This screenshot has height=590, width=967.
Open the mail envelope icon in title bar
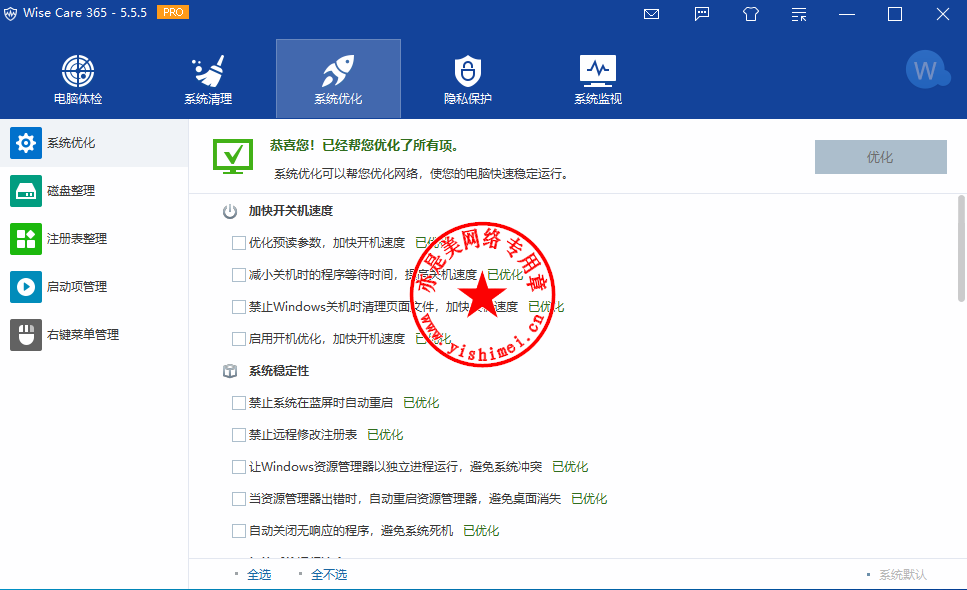coord(651,14)
